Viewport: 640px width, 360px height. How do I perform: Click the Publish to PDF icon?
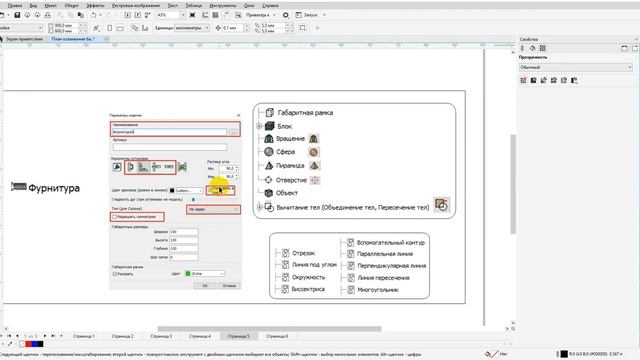point(148,15)
